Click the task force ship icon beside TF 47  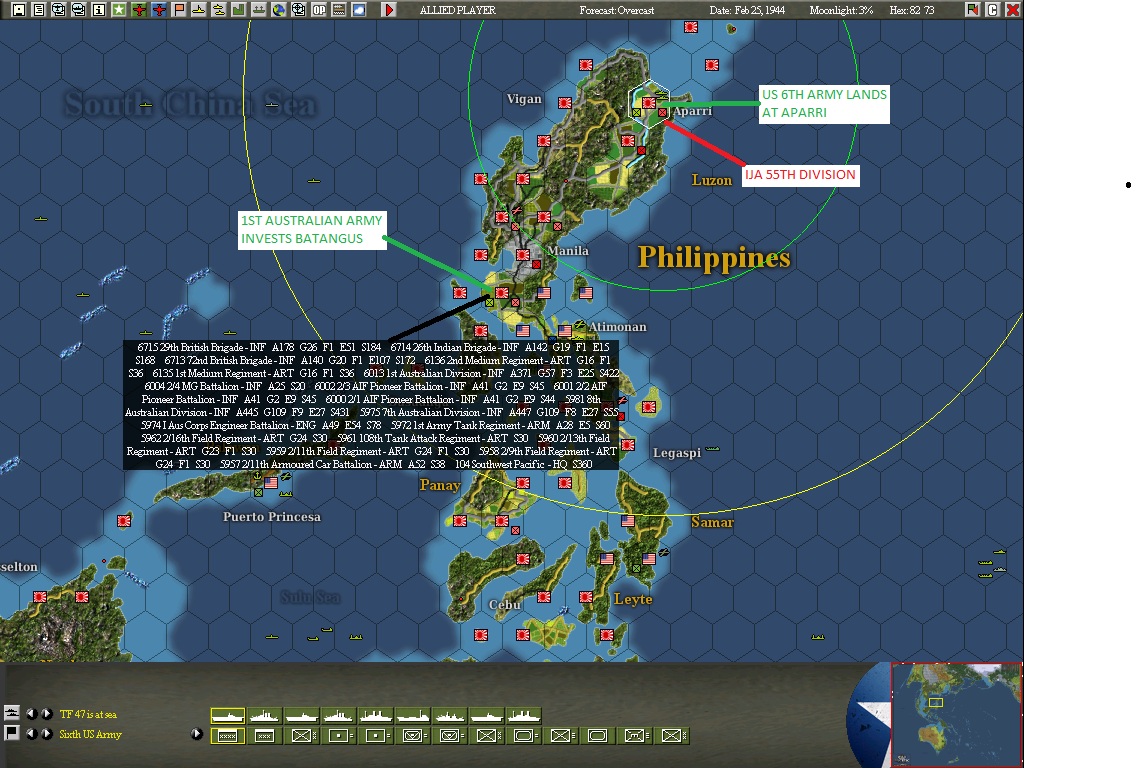point(12,713)
